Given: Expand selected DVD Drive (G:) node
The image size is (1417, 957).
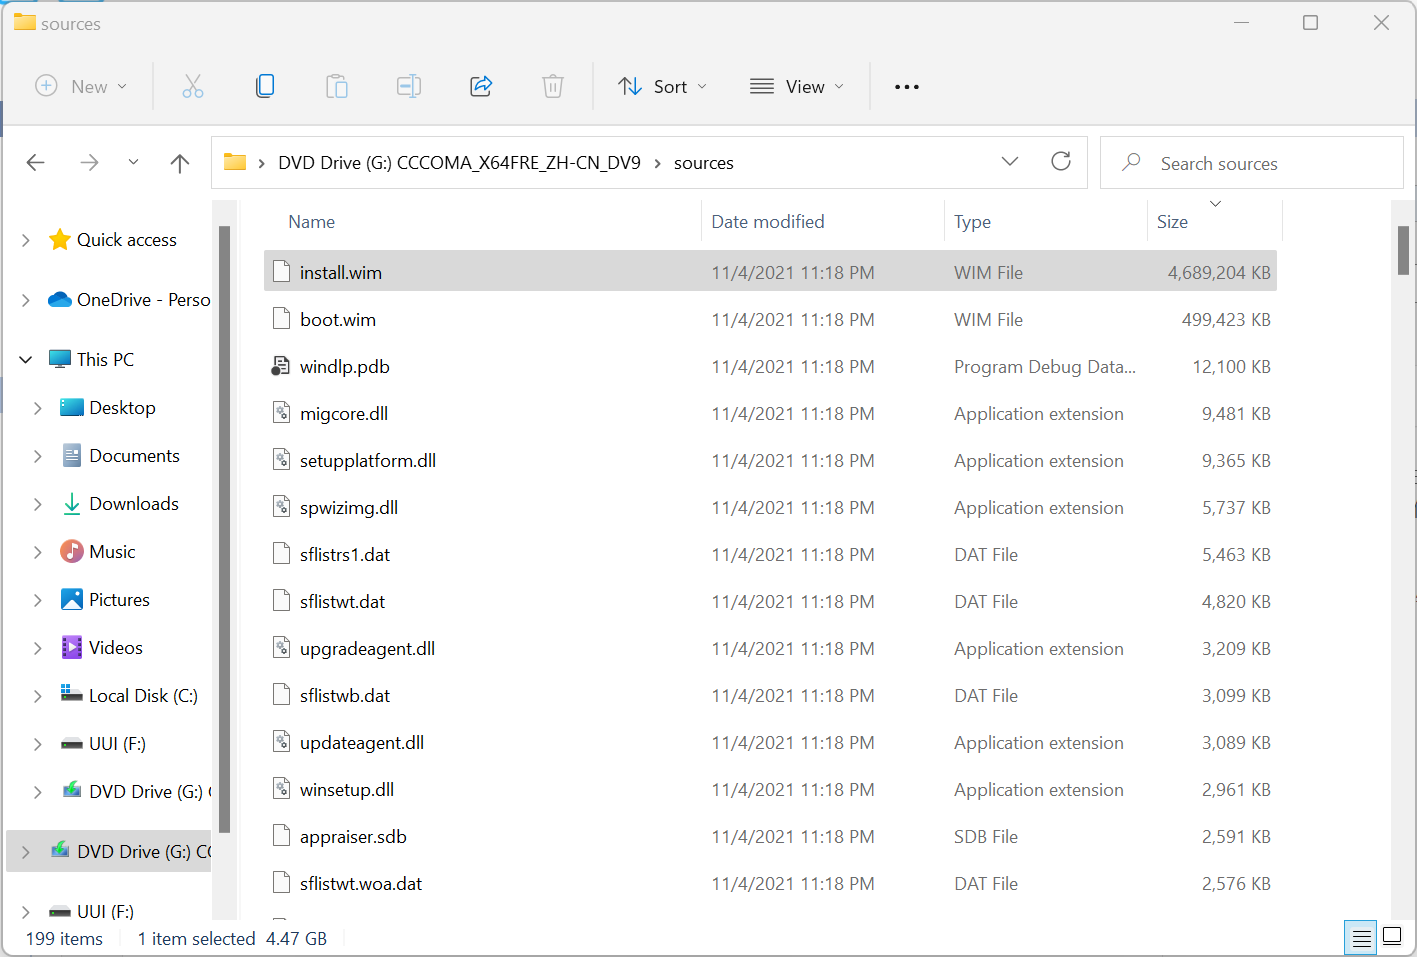Looking at the screenshot, I should 26,852.
